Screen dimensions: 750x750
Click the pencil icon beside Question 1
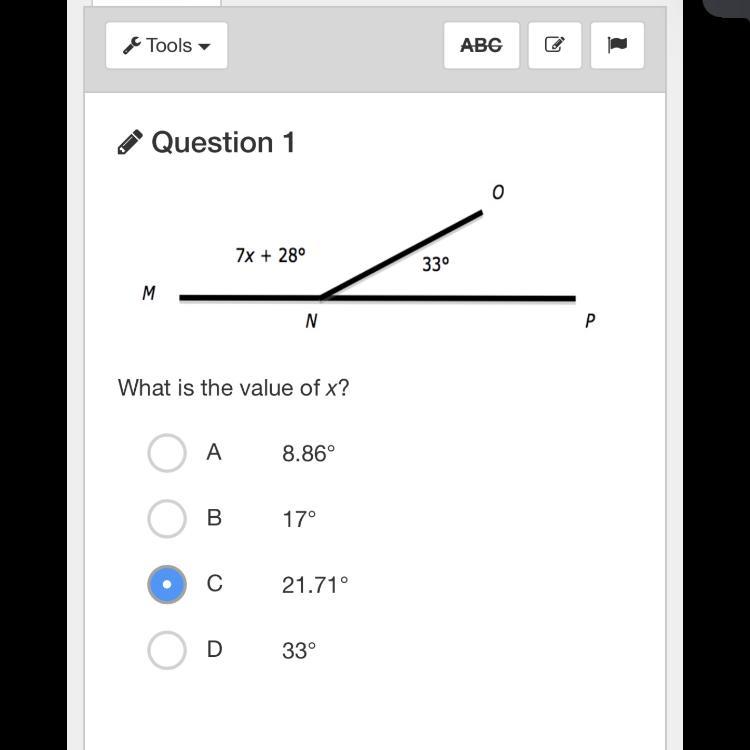(x=130, y=142)
